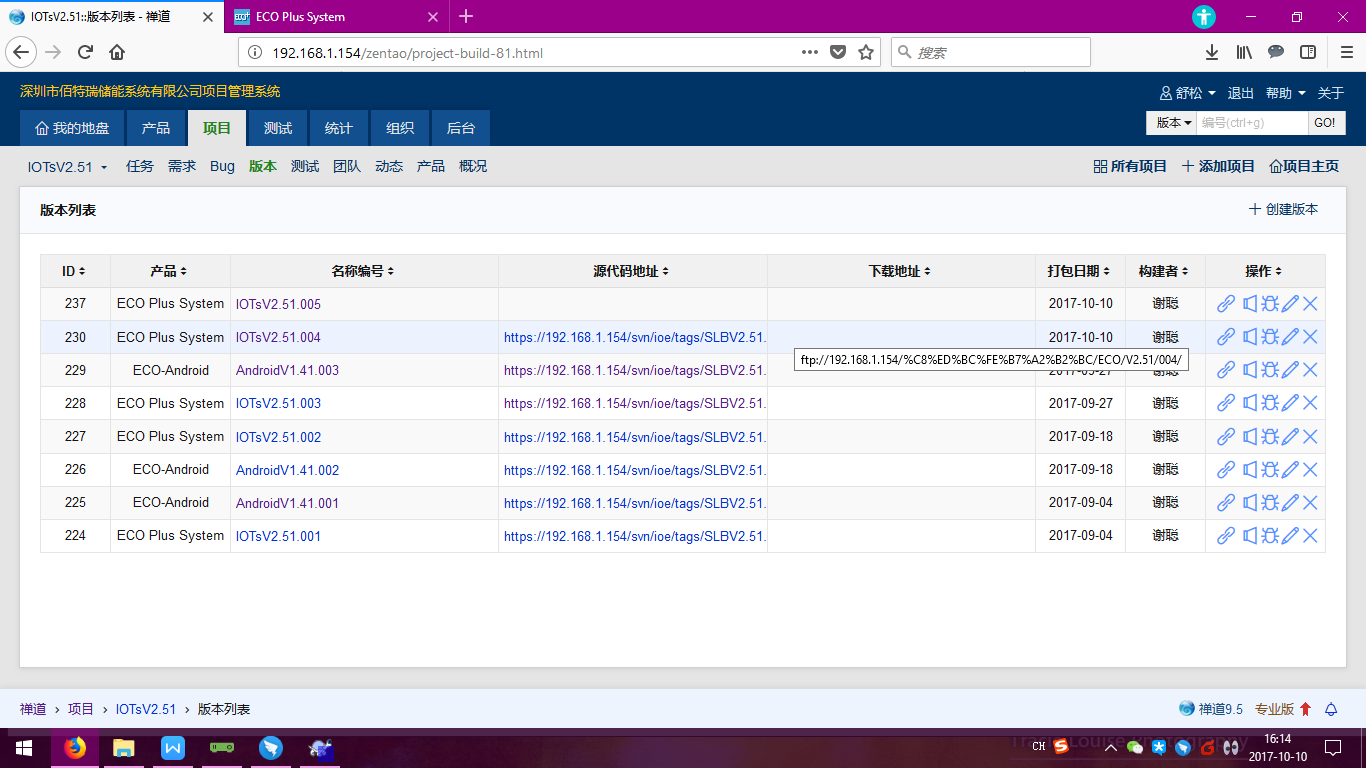Click the 创建版本 create build button
Viewport: 1366px width, 768px height.
1283,209
